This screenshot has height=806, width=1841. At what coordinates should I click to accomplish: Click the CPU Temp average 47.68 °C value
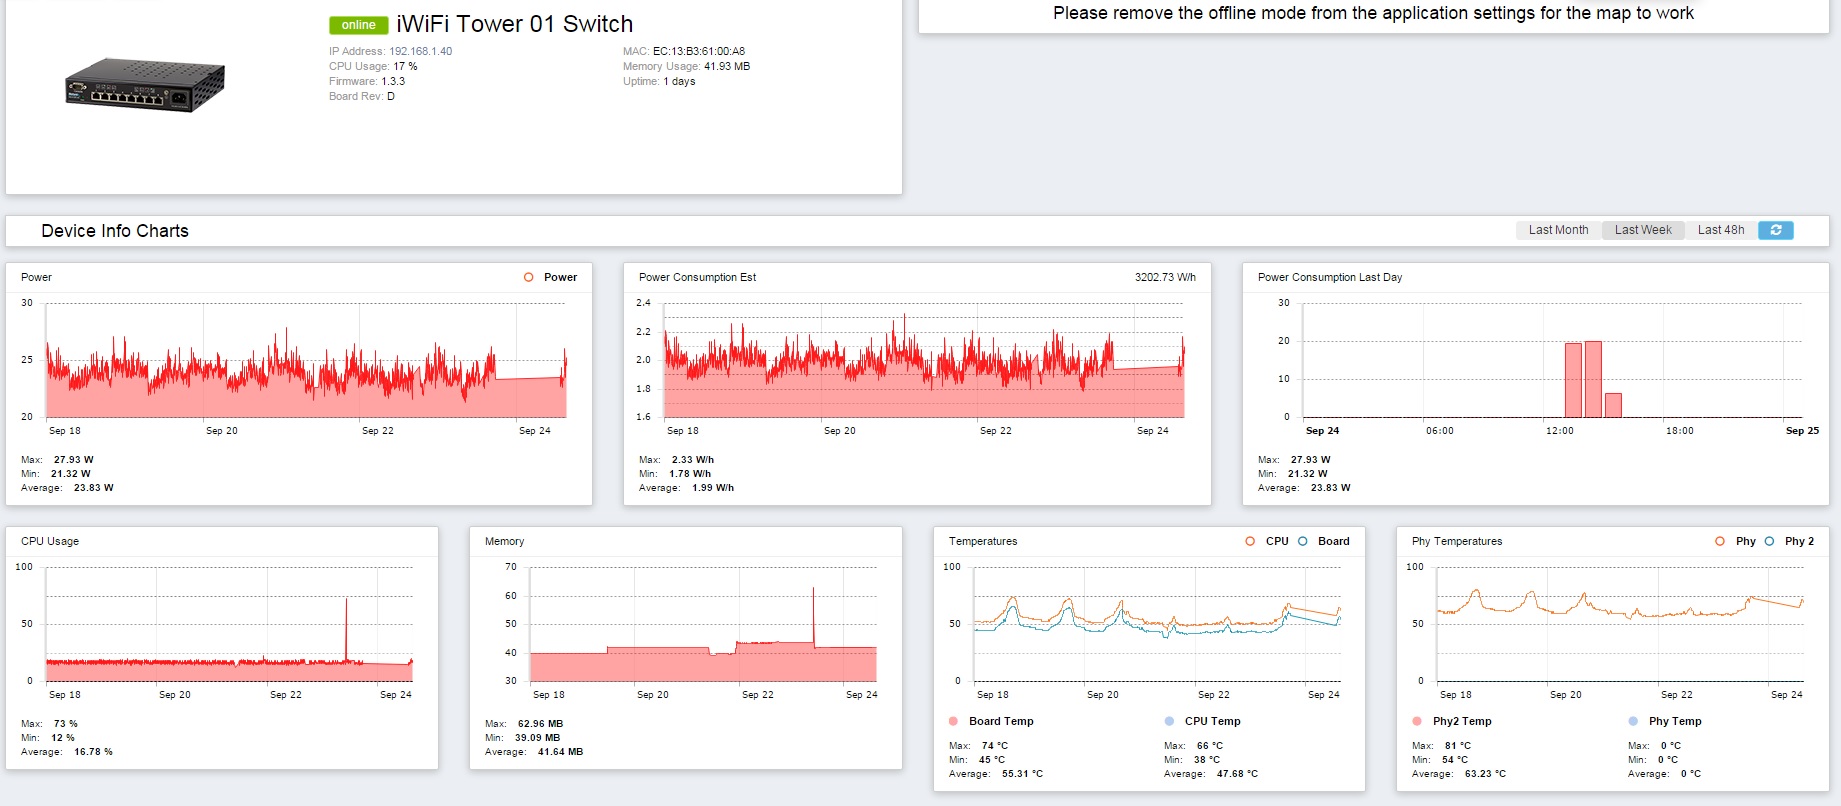1237,774
